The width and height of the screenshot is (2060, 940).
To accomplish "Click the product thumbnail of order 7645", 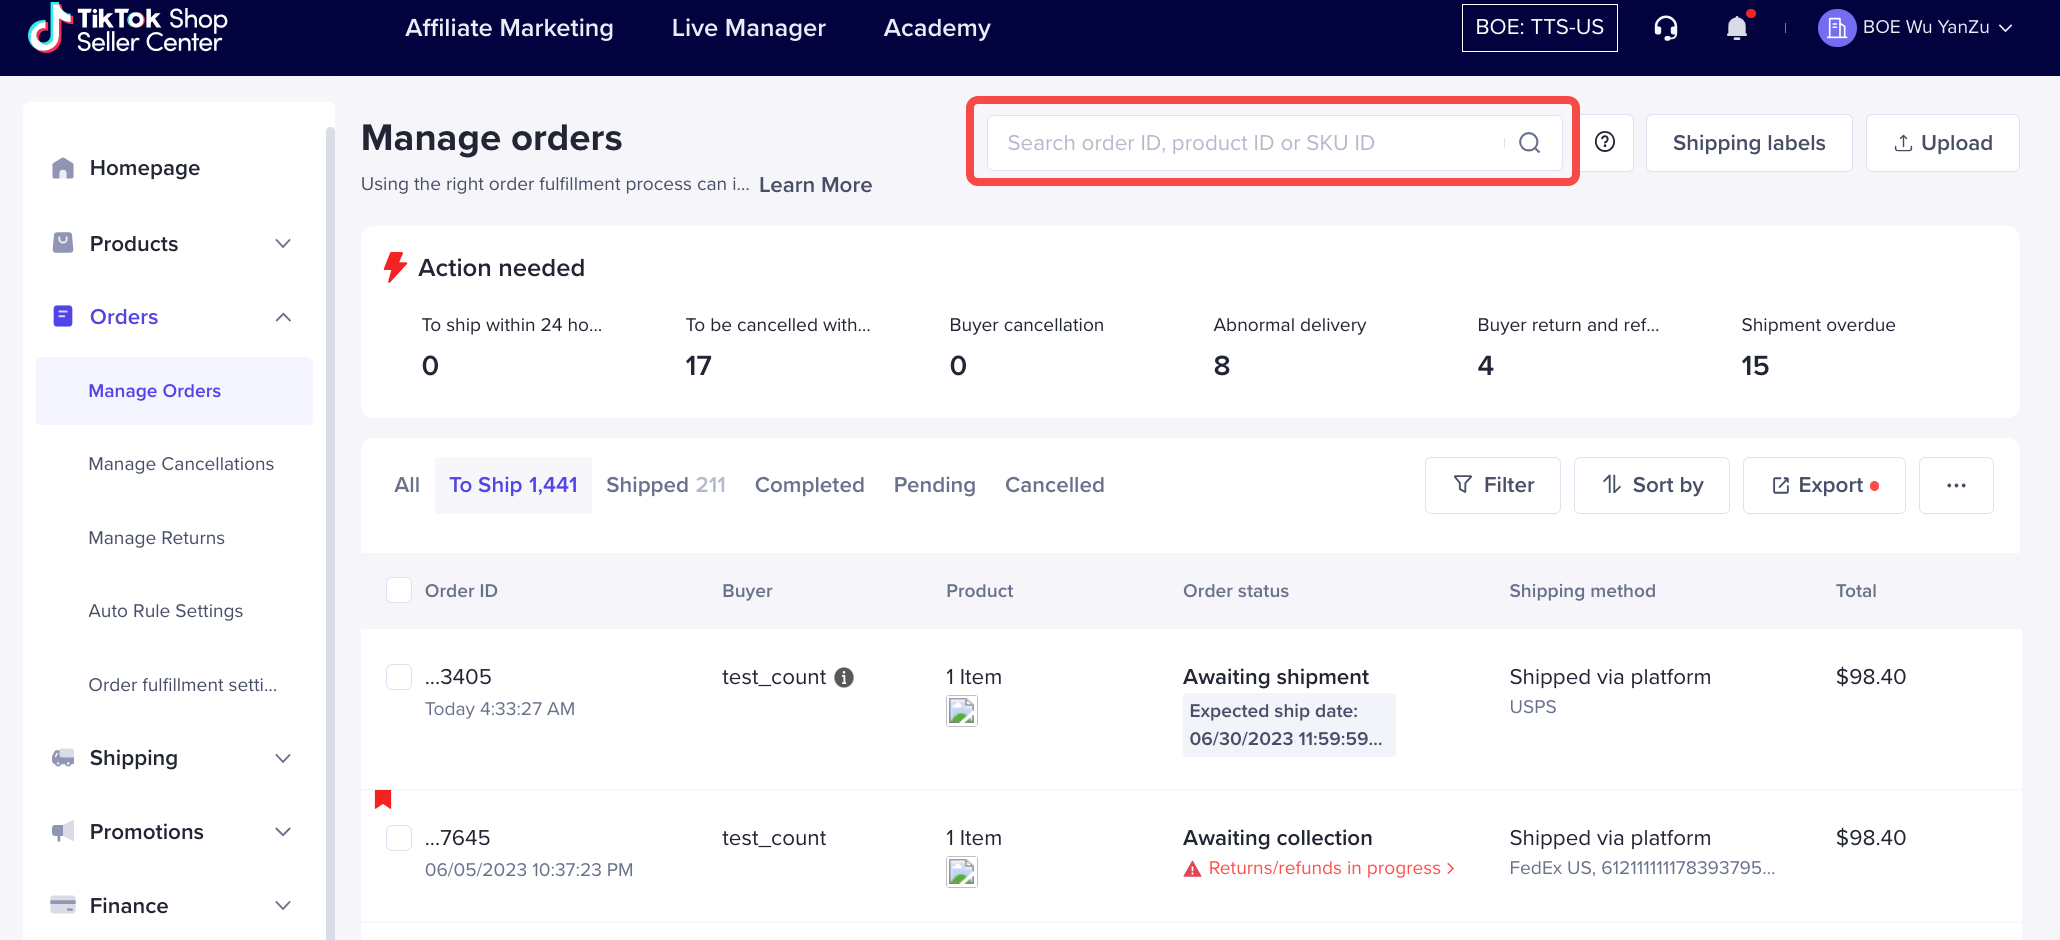I will pos(961,872).
